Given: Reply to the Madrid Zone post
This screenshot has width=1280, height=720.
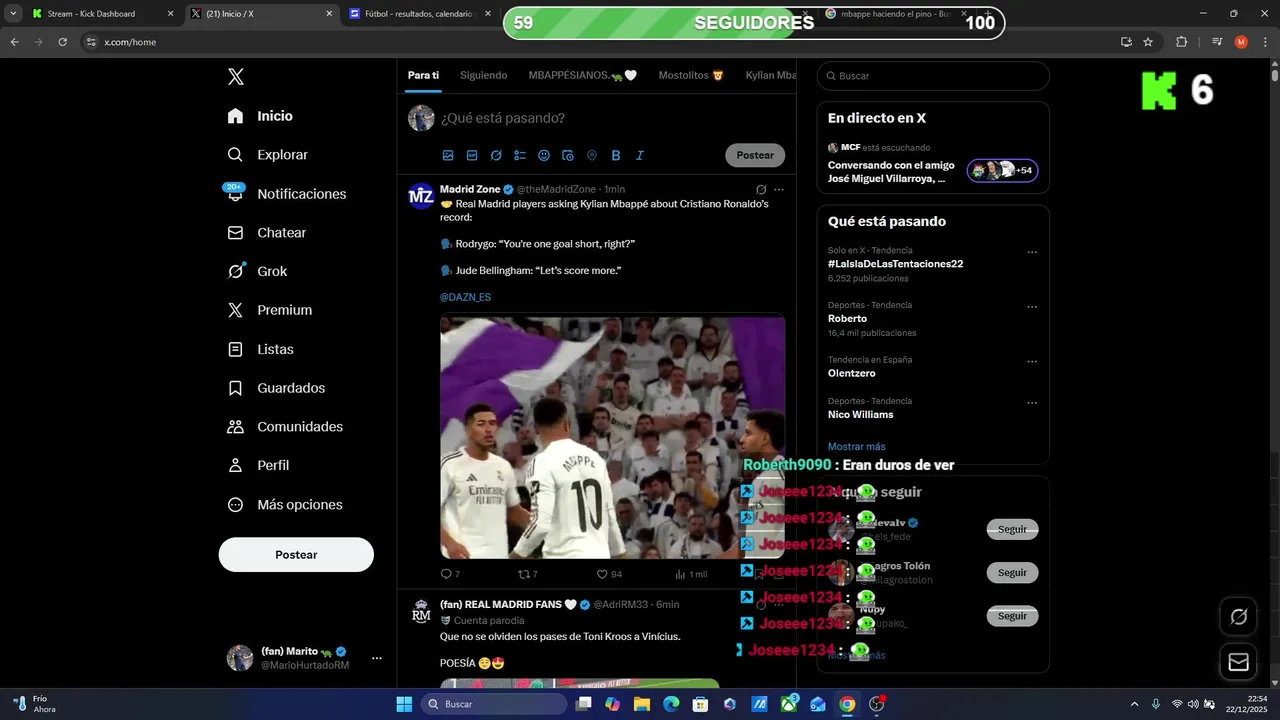Looking at the screenshot, I should 450,574.
